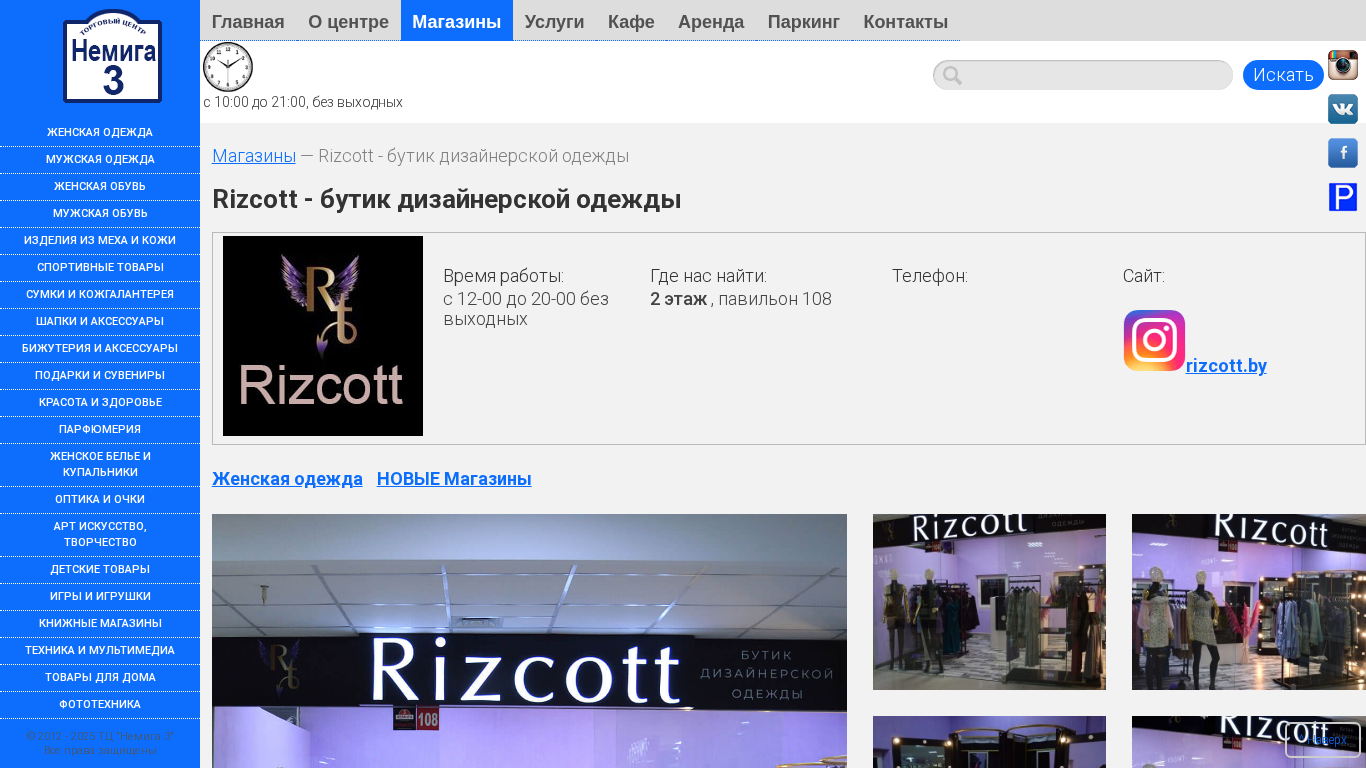1366x768 pixels.
Task: Click the Rizcott store logo image
Action: tap(323, 336)
